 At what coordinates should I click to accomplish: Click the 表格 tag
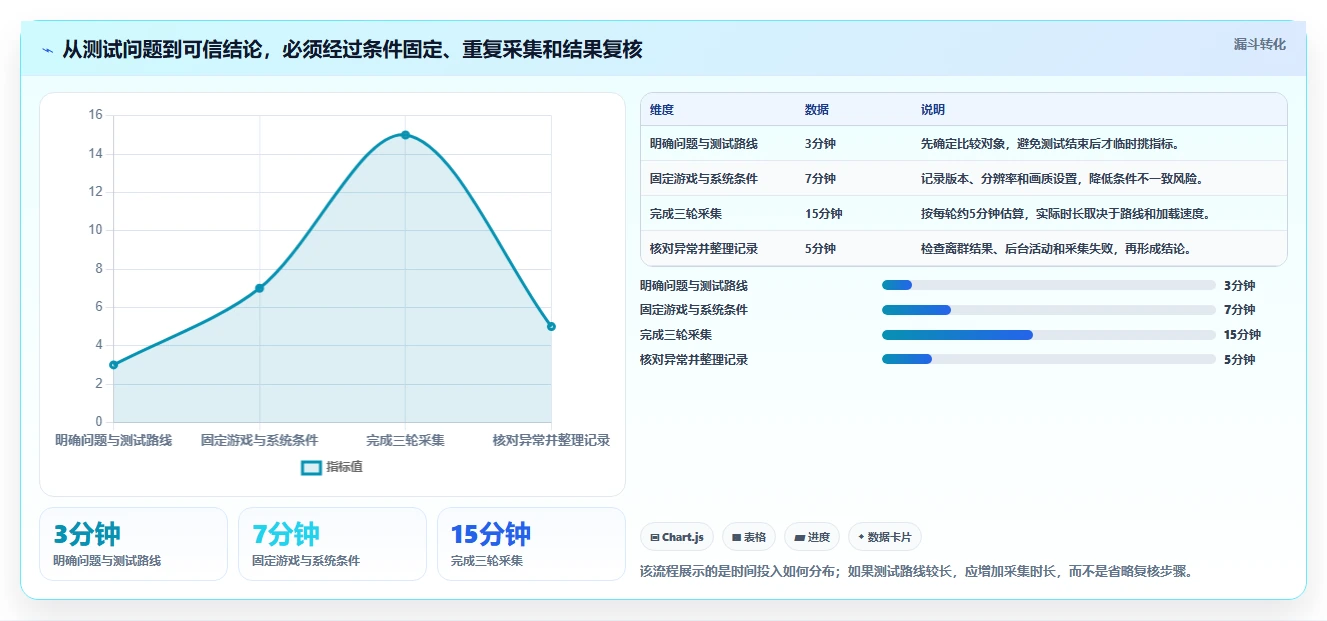(749, 537)
